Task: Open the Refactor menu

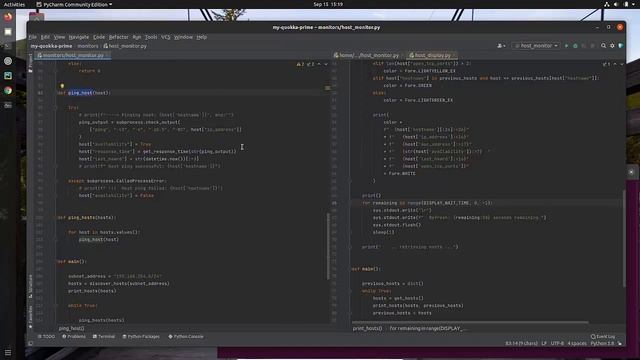Action: 118,37
